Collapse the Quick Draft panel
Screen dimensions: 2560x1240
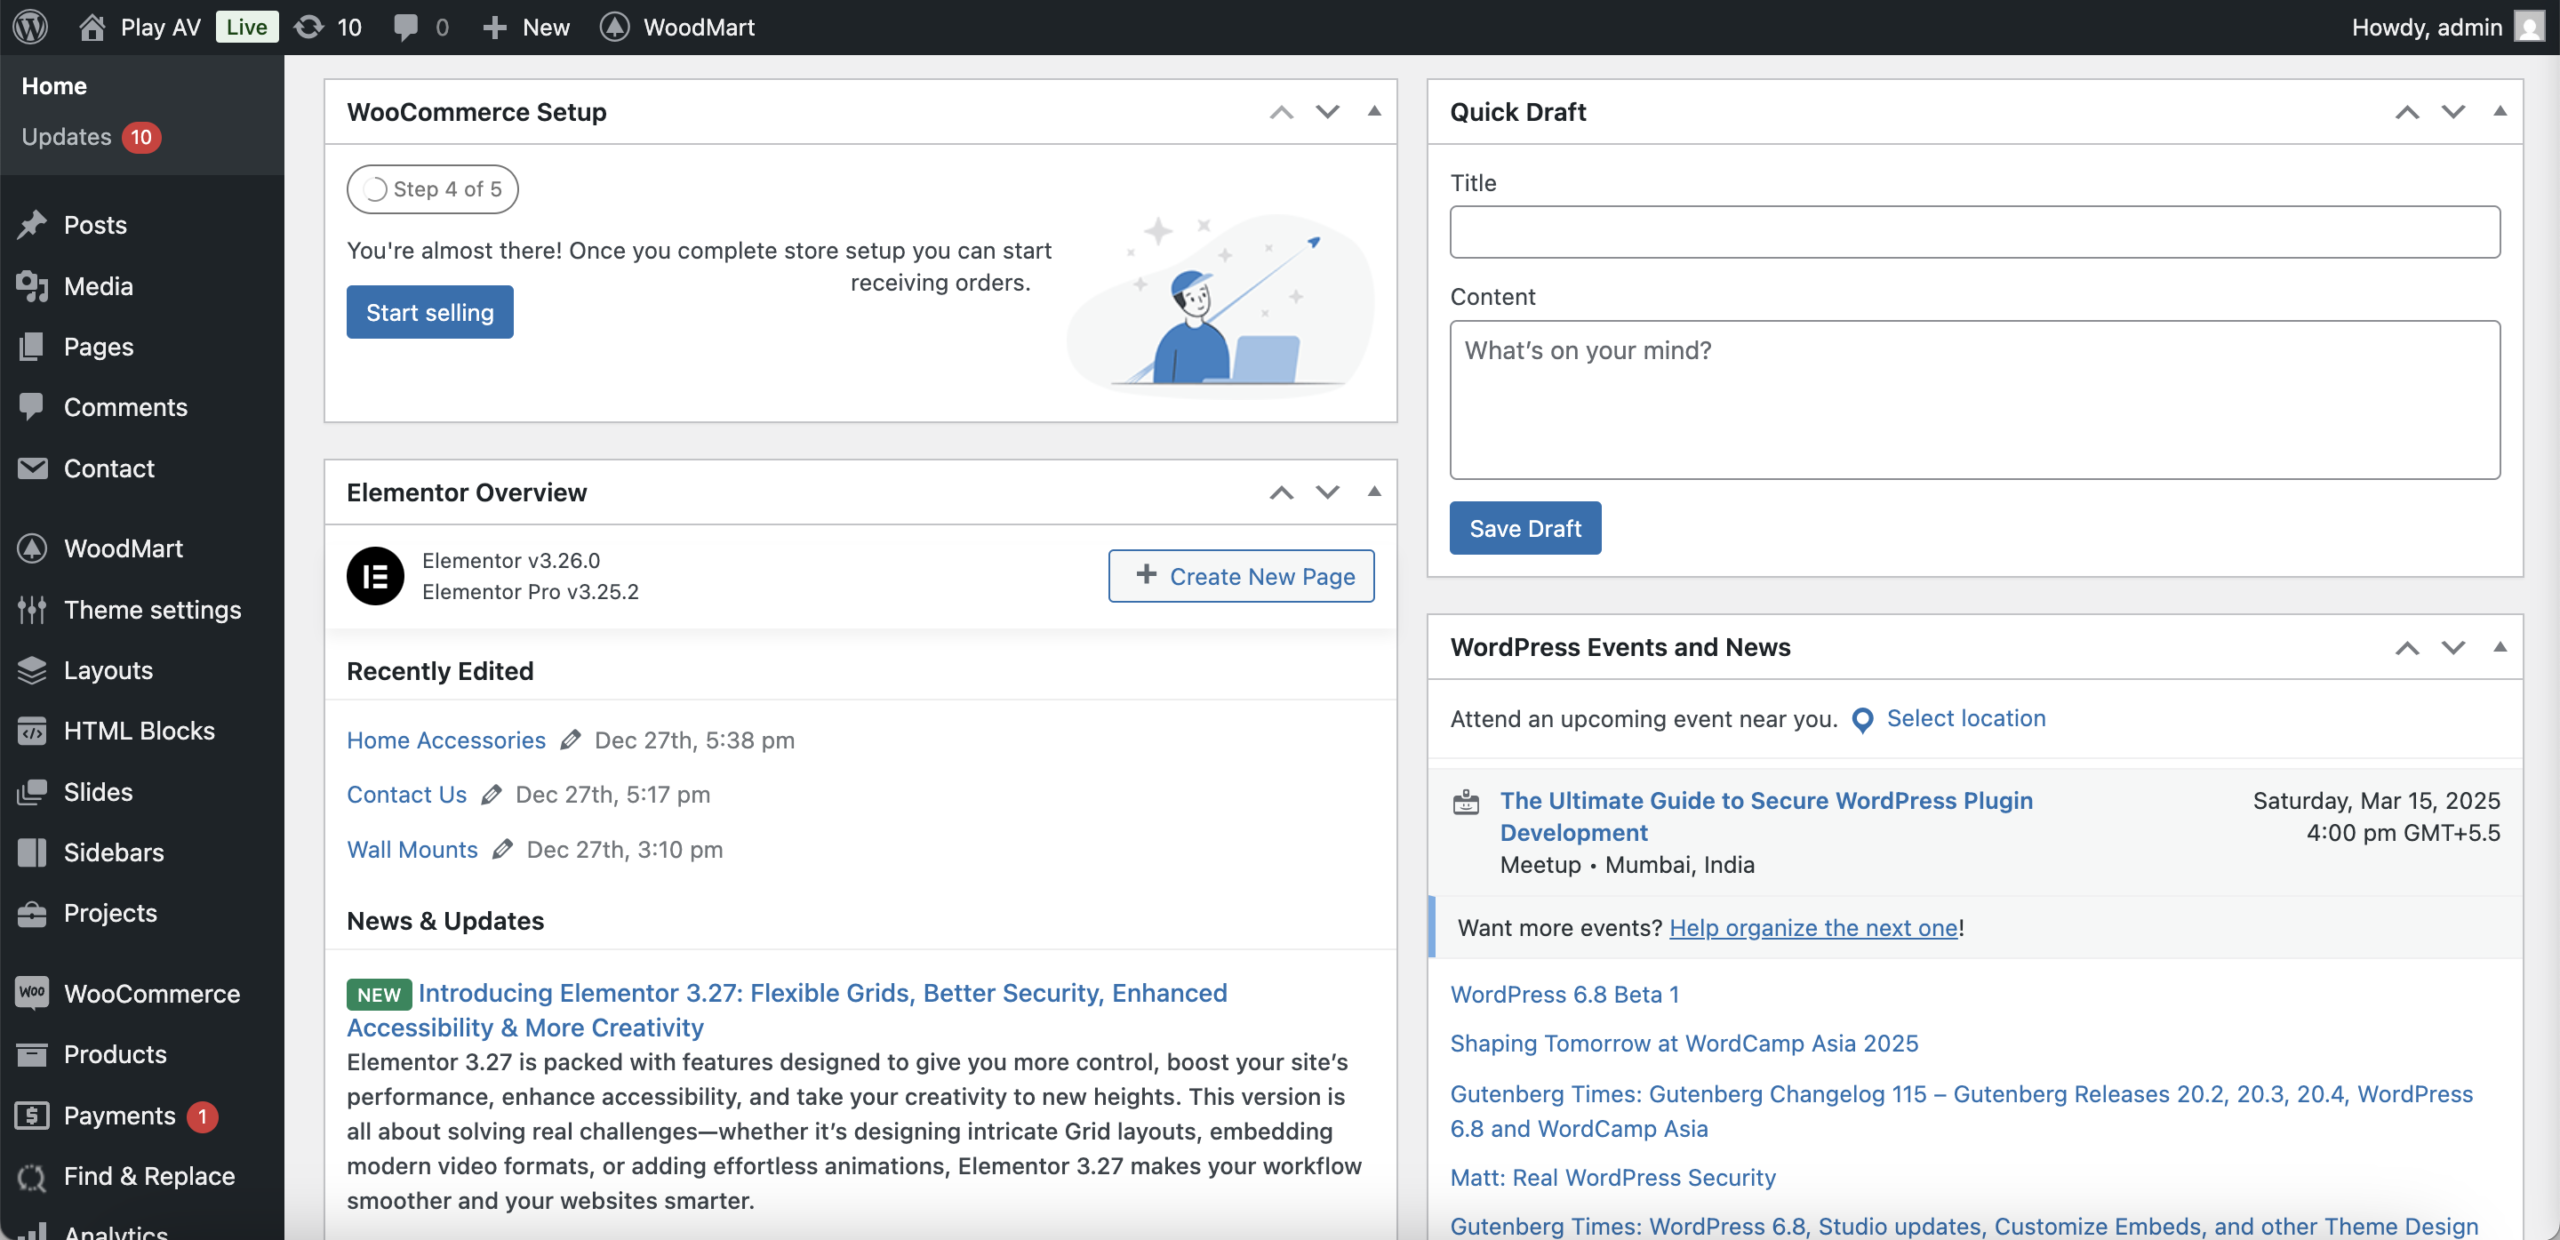pos(2501,111)
